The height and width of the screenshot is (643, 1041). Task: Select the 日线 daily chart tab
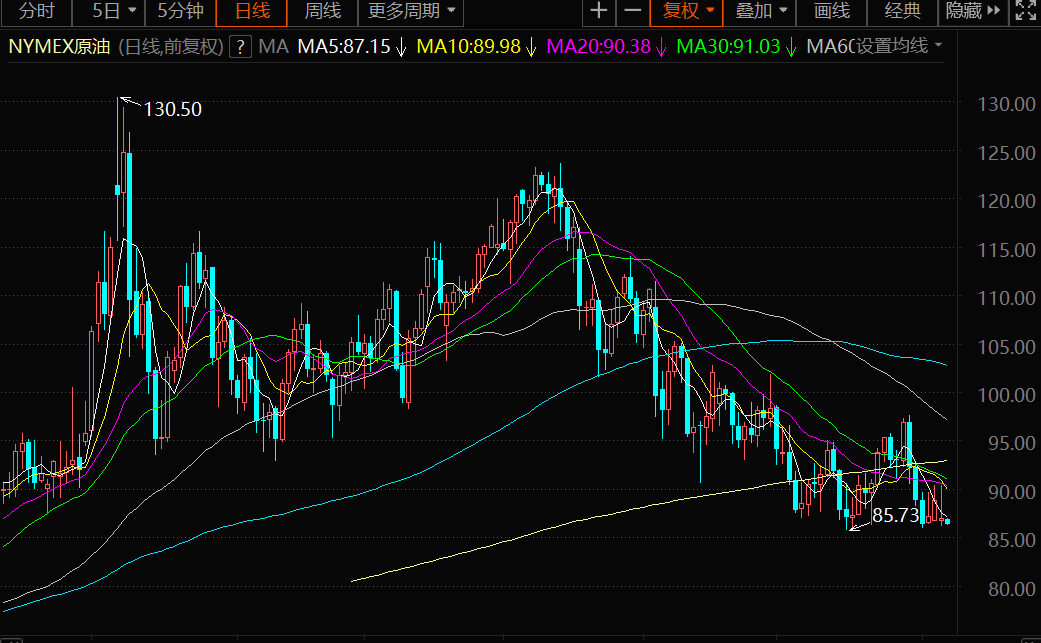pyautogui.click(x=252, y=11)
